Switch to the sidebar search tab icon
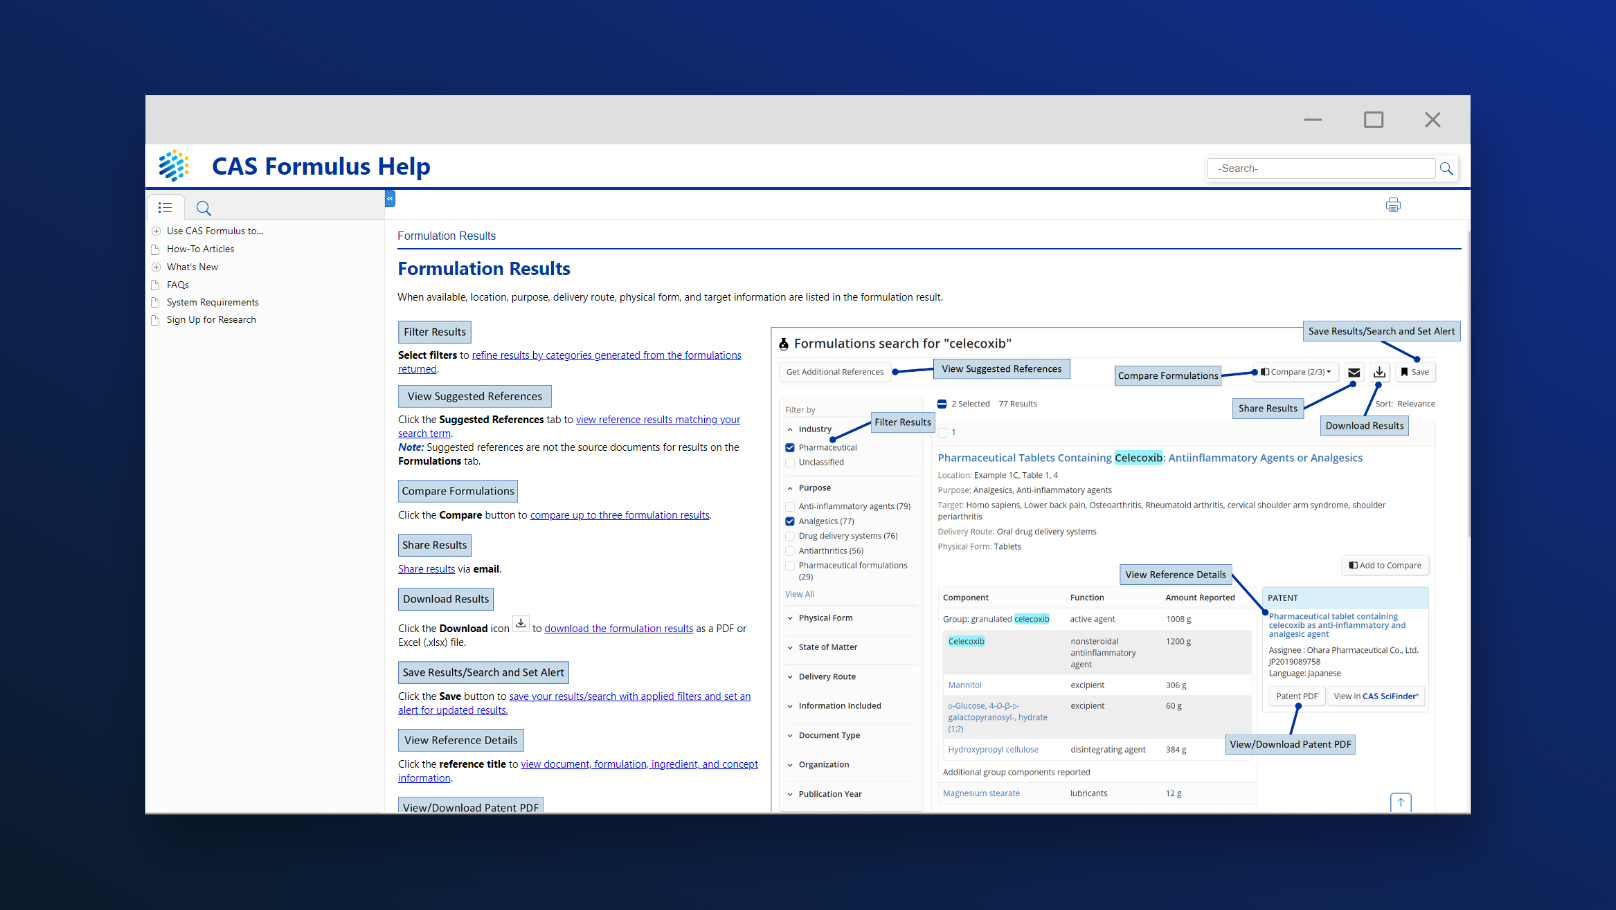 (203, 208)
